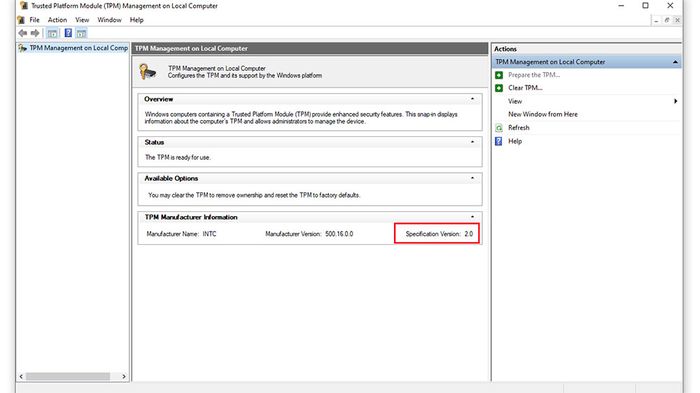
Task: Close the inner MDI child window
Action: coord(677,20)
